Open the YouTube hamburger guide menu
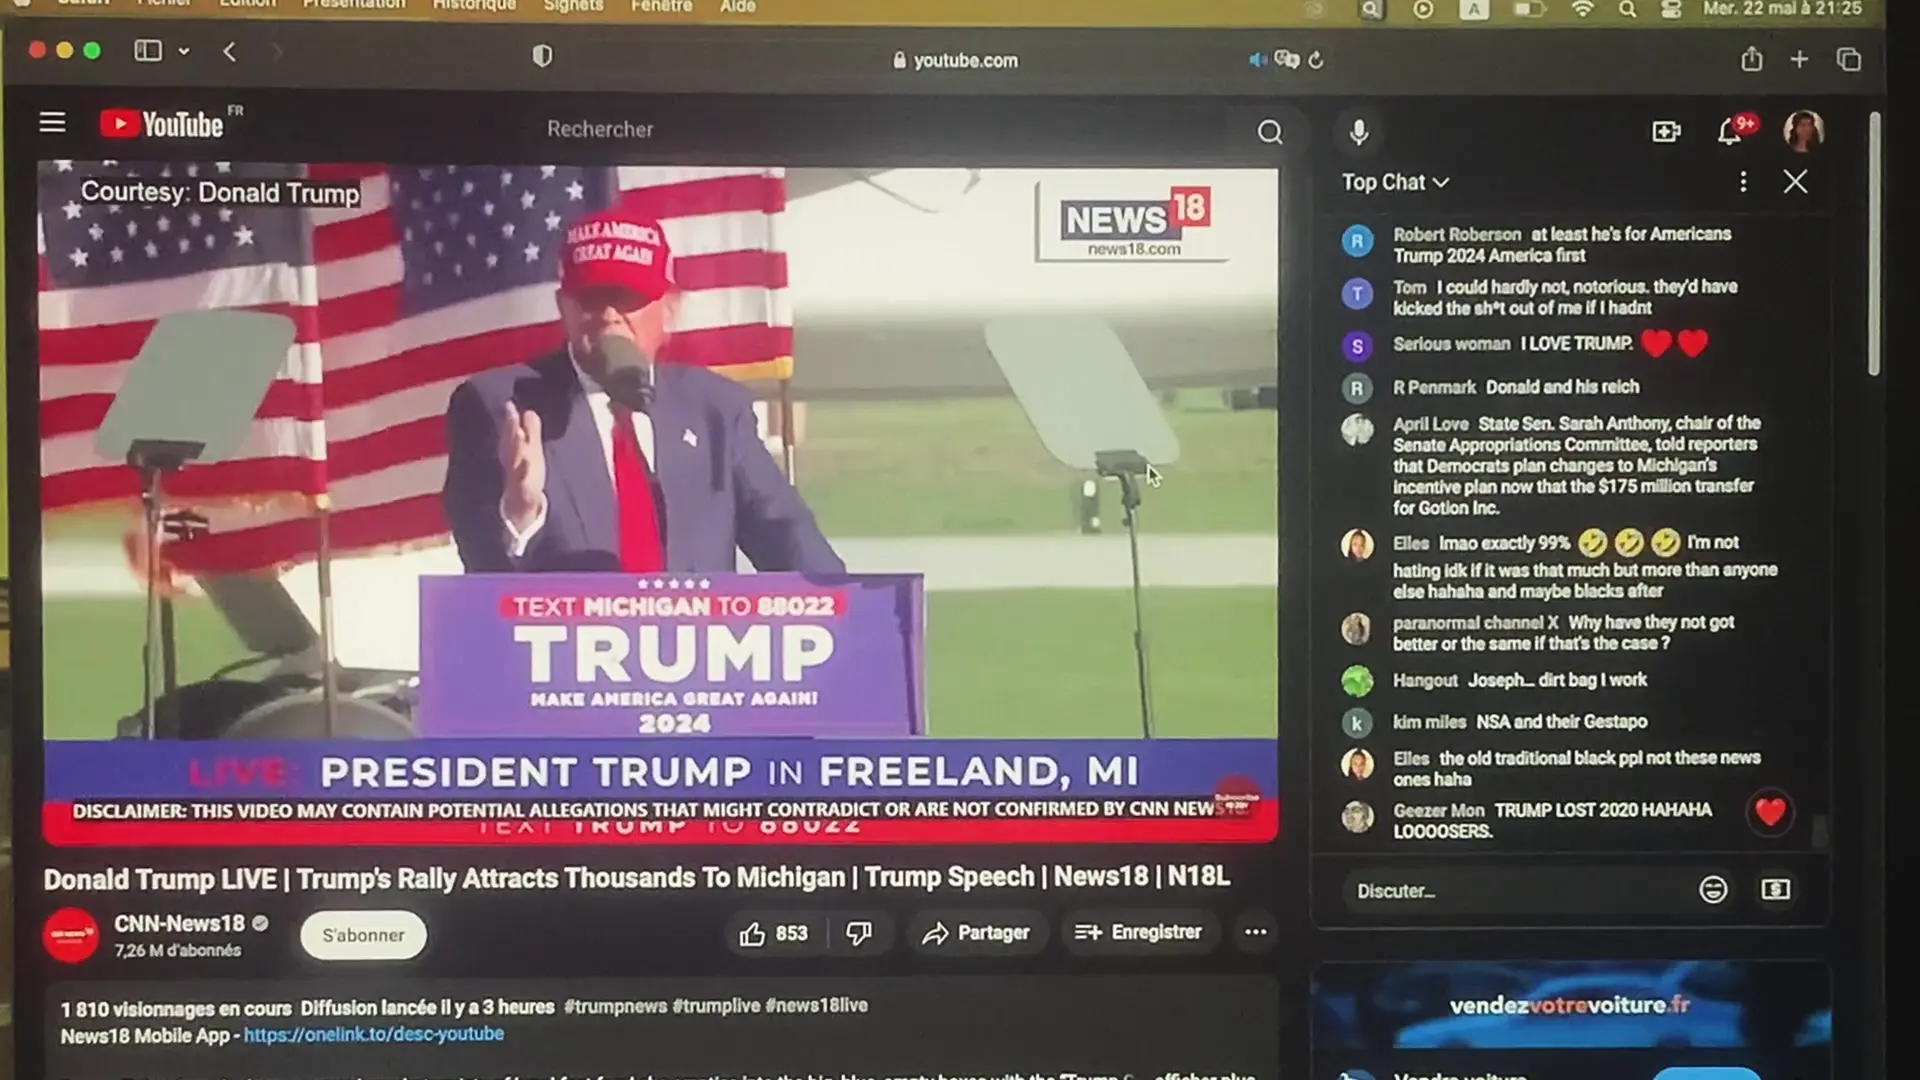Image resolution: width=1920 pixels, height=1080 pixels. tap(52, 123)
